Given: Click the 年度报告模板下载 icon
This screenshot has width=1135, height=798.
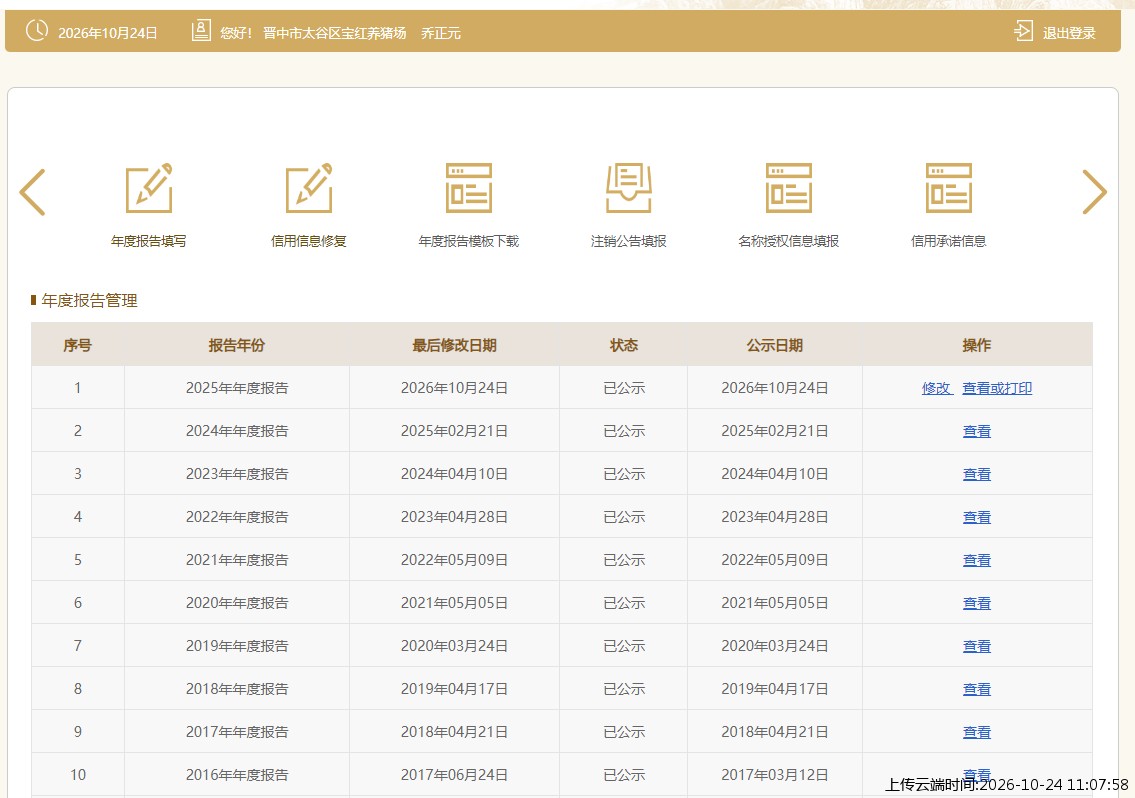Looking at the screenshot, I should (469, 188).
